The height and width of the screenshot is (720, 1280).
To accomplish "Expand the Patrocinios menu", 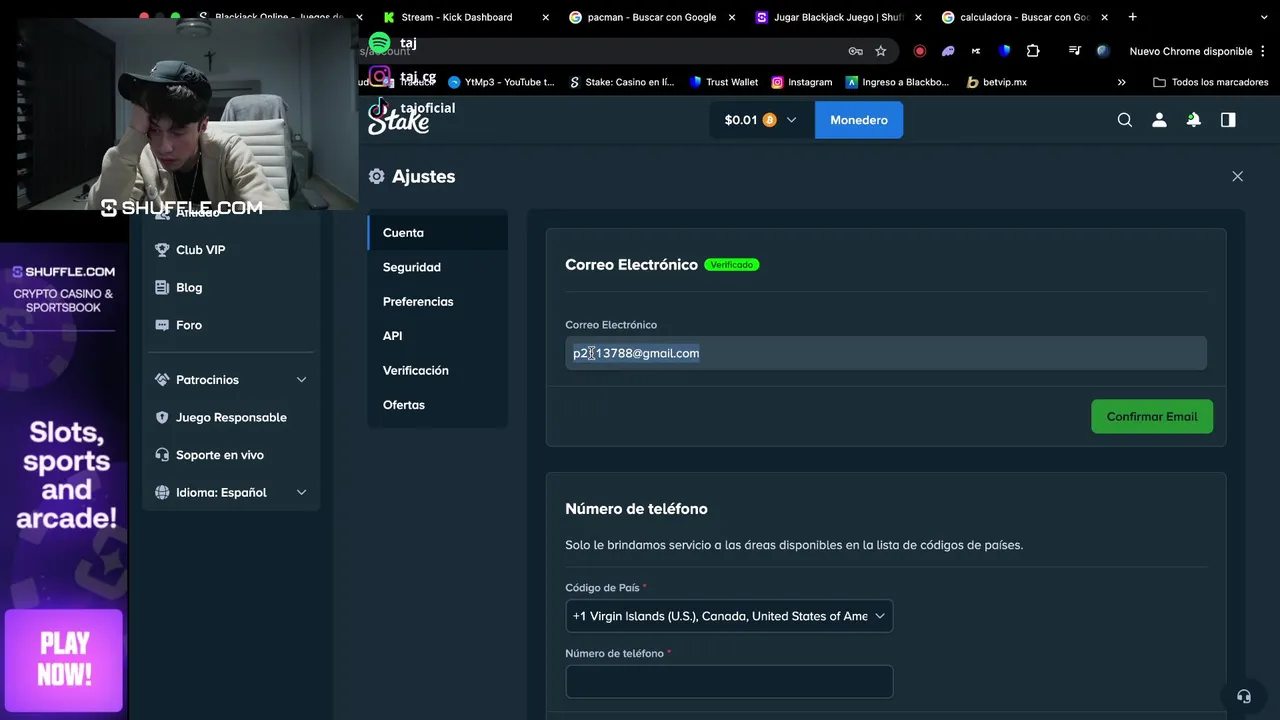I will (231, 380).
